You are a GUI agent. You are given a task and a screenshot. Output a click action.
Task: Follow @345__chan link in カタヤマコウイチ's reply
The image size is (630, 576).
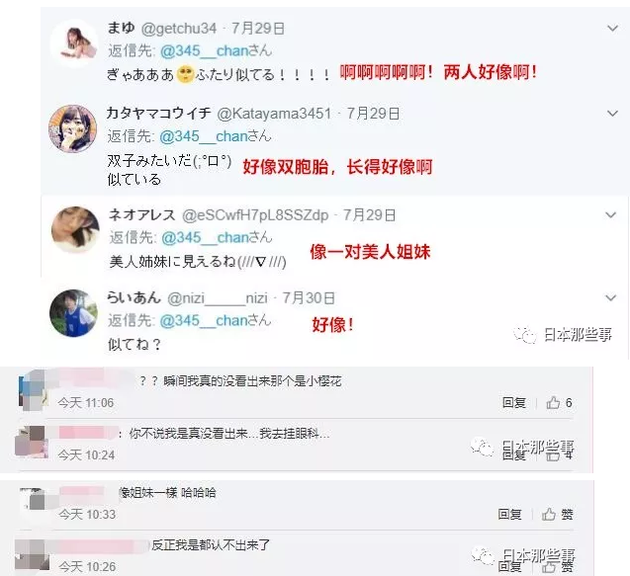(x=204, y=137)
